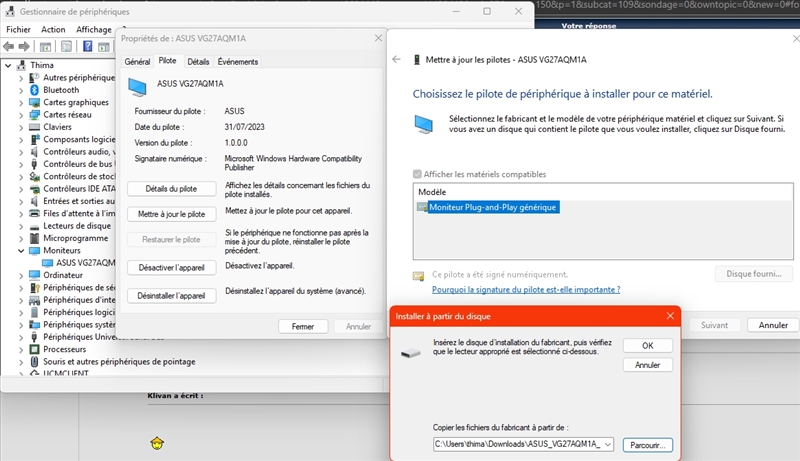Expand the Cartes graphiques node
Image resolution: width=800 pixels, height=461 pixels.
(x=21, y=103)
